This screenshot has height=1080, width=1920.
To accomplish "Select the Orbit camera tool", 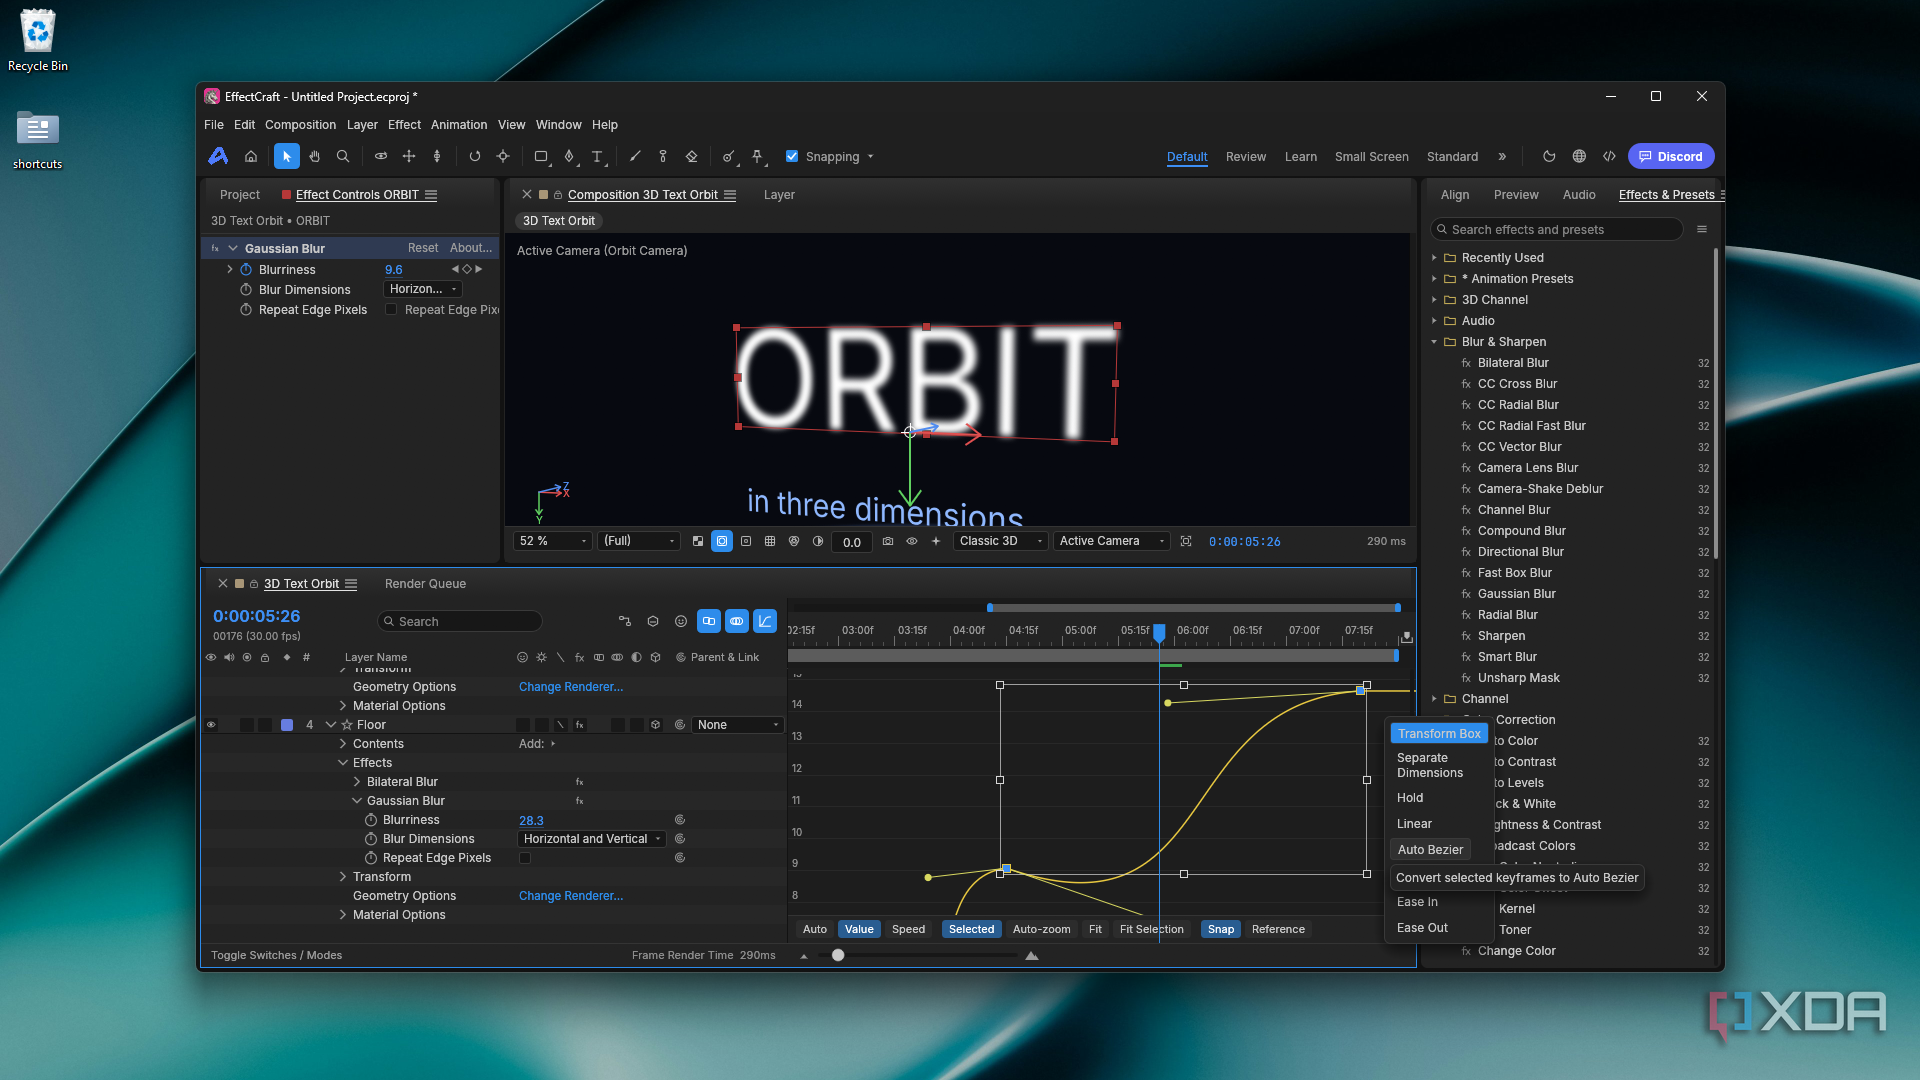I will [381, 156].
